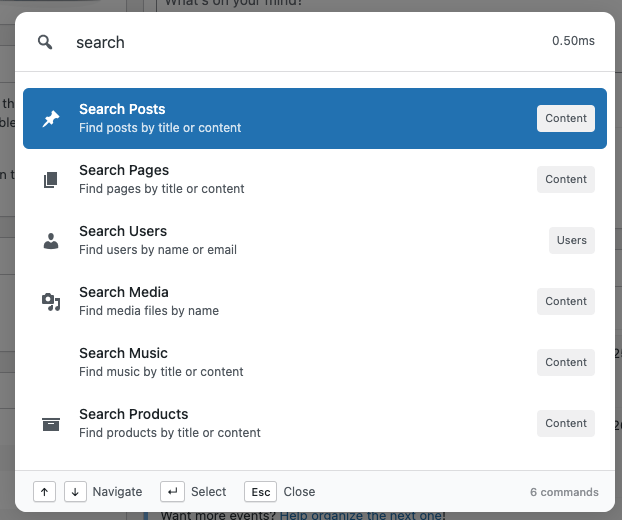The width and height of the screenshot is (622, 520).
Task: Choose the Search Users command
Action: pos(315,241)
